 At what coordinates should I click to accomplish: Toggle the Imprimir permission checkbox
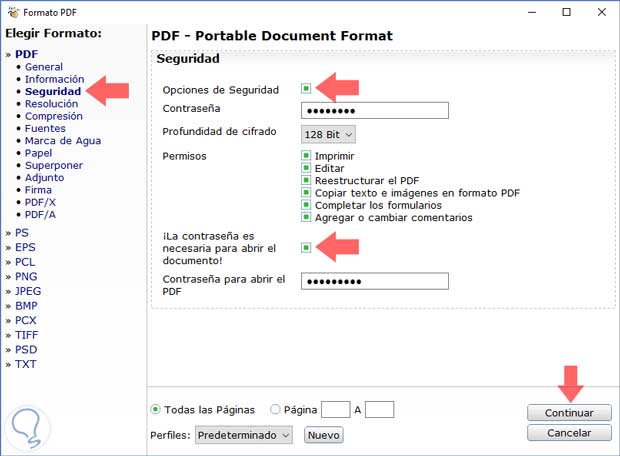[x=306, y=156]
